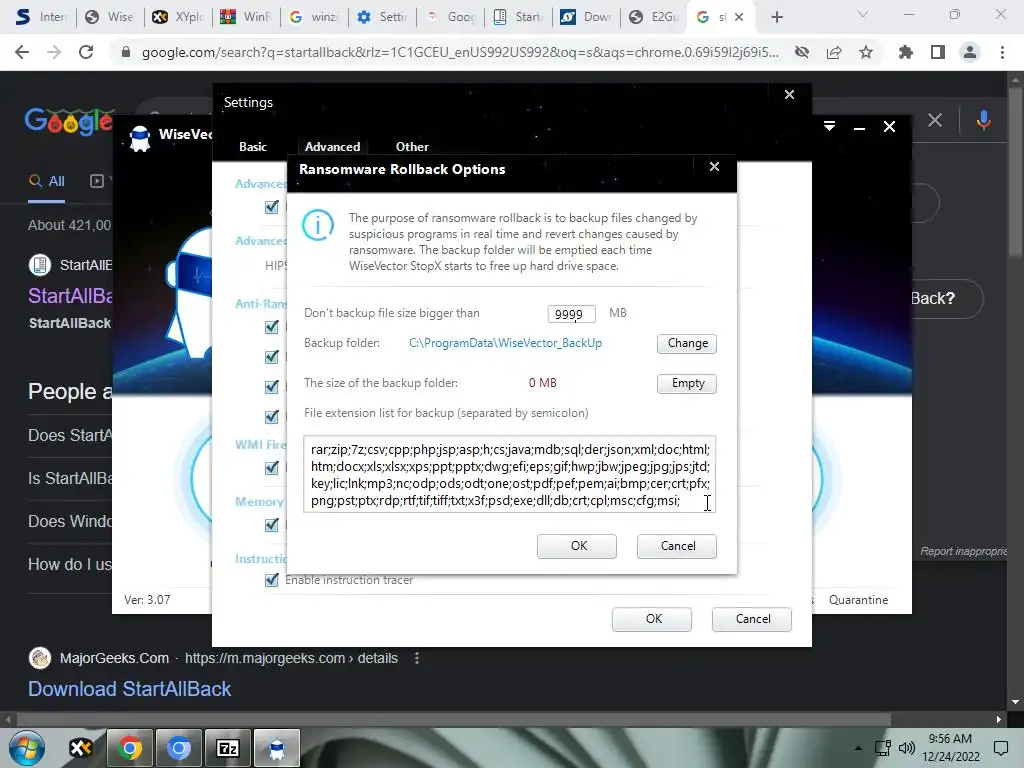Click the WiseVector logo icon
This screenshot has width=1024, height=768.
[140, 138]
